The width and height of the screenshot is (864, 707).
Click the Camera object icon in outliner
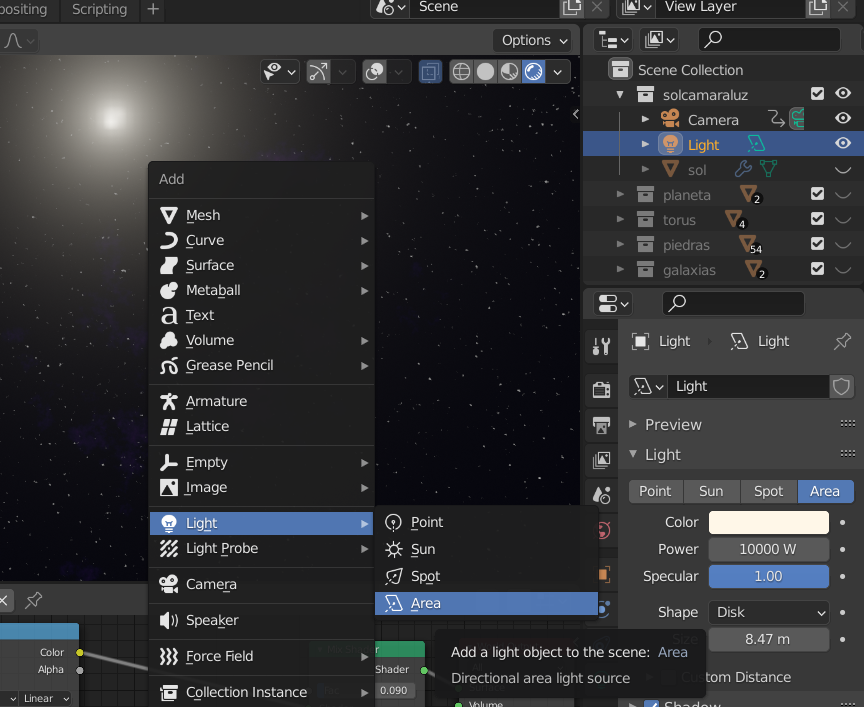pos(671,119)
